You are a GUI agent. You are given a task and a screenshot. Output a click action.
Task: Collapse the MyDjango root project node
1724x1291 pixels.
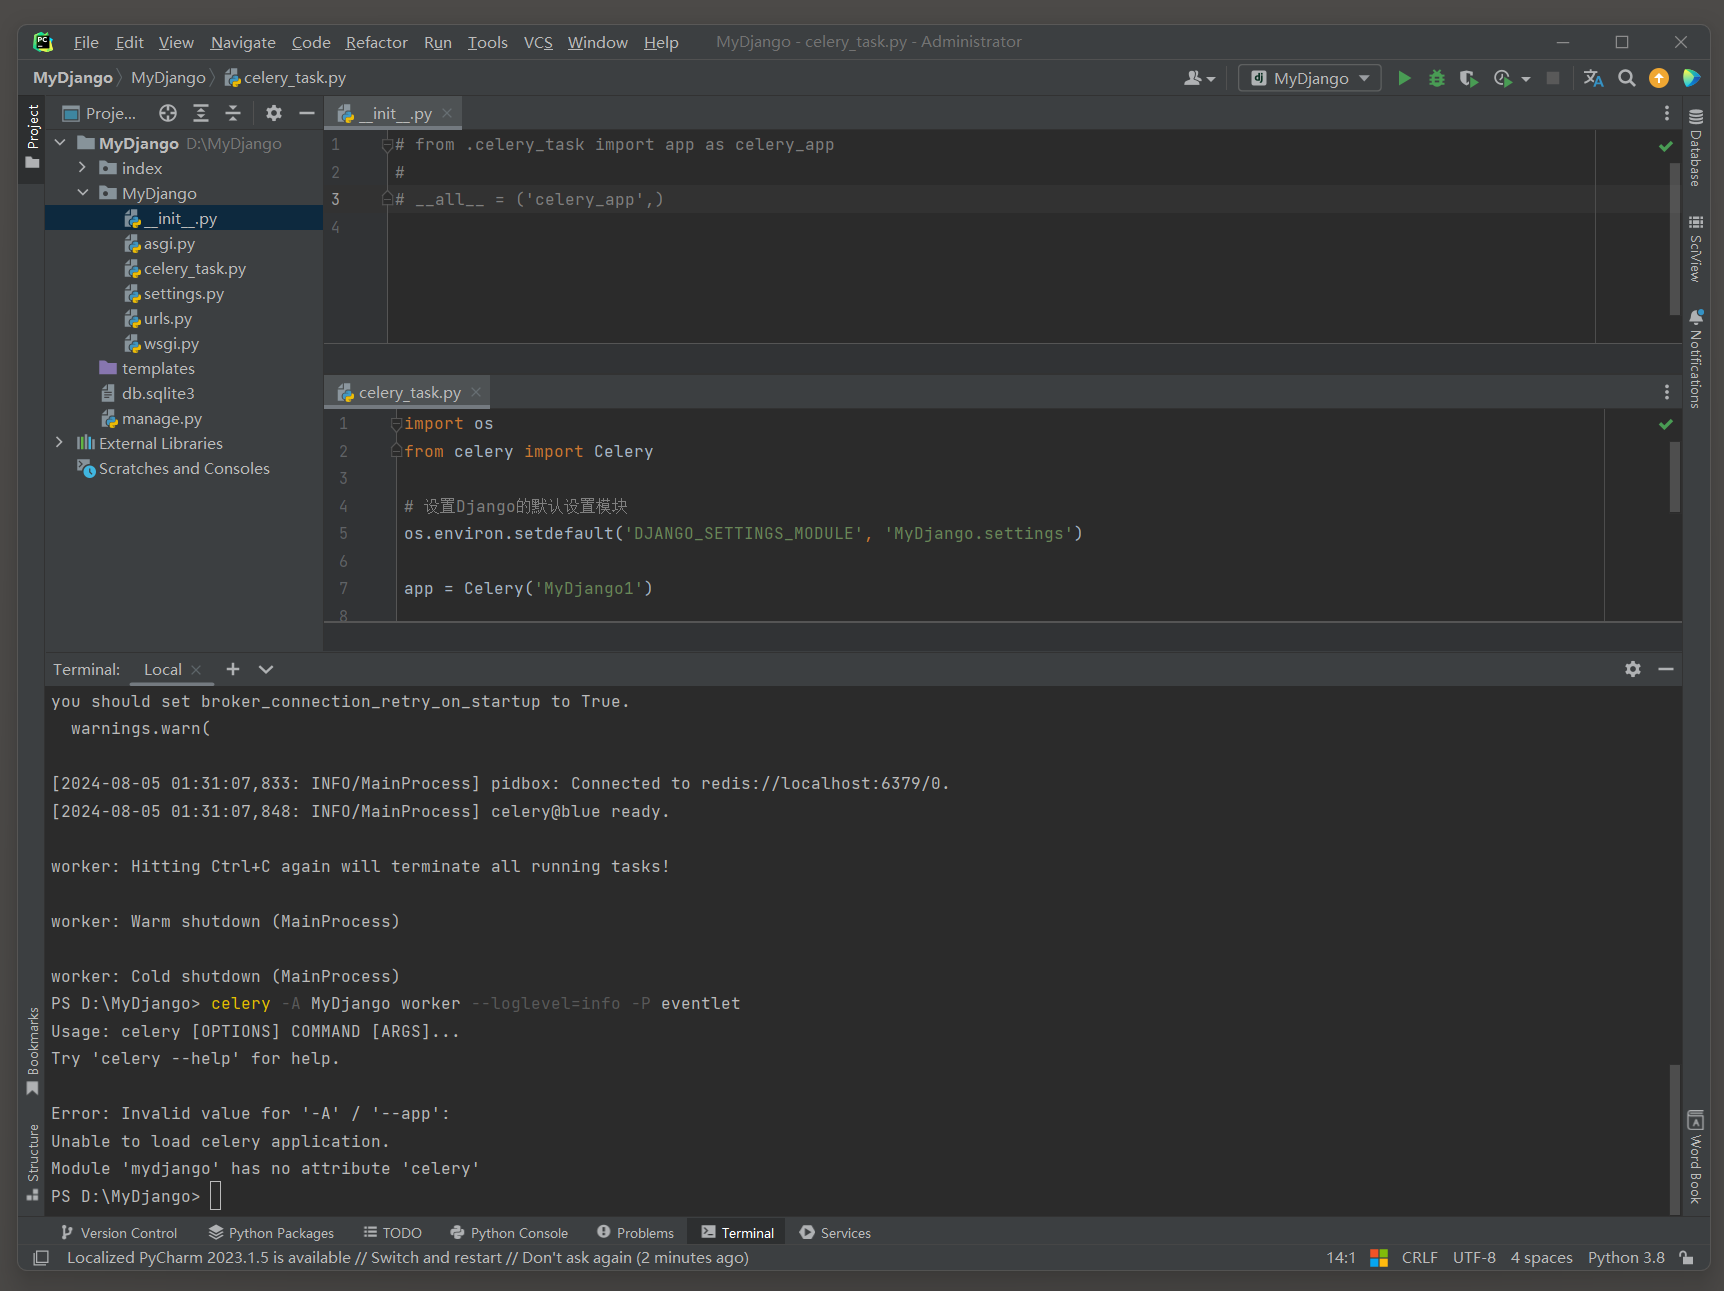point(60,143)
